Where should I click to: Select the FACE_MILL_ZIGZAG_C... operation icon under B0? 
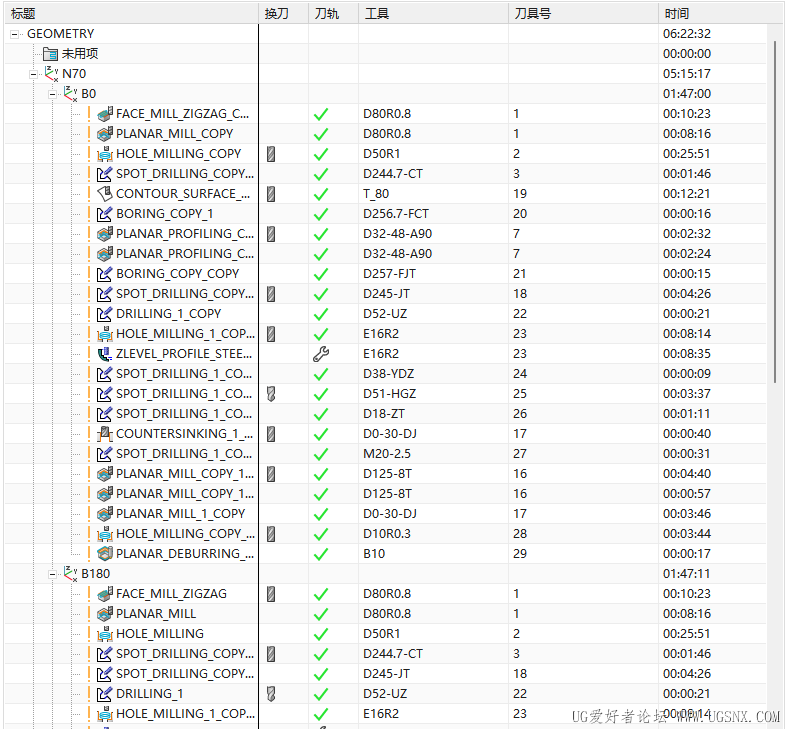click(x=105, y=114)
